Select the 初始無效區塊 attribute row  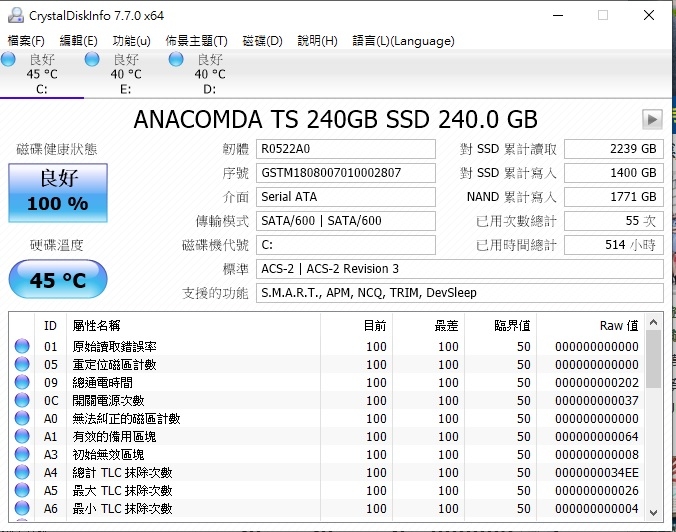(327, 454)
